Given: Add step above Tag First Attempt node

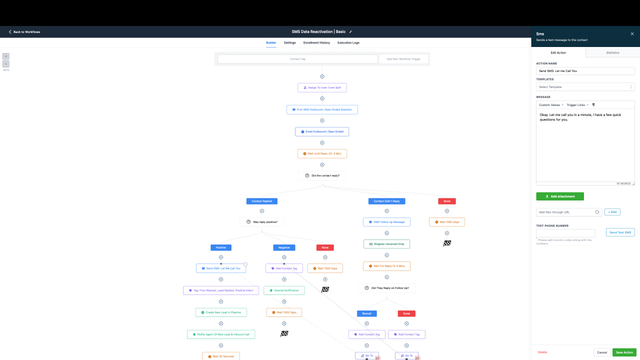Looking at the screenshot, I should coord(221,280).
